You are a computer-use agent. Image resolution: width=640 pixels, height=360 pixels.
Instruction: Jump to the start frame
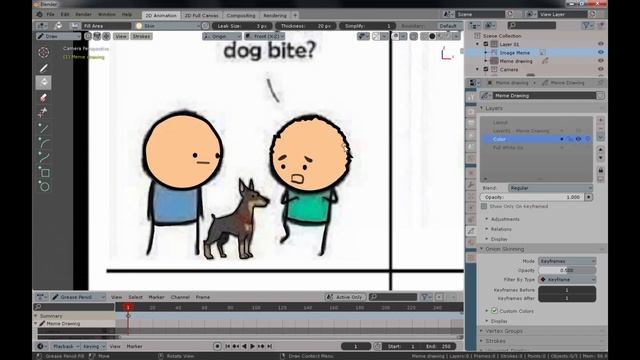point(227,346)
